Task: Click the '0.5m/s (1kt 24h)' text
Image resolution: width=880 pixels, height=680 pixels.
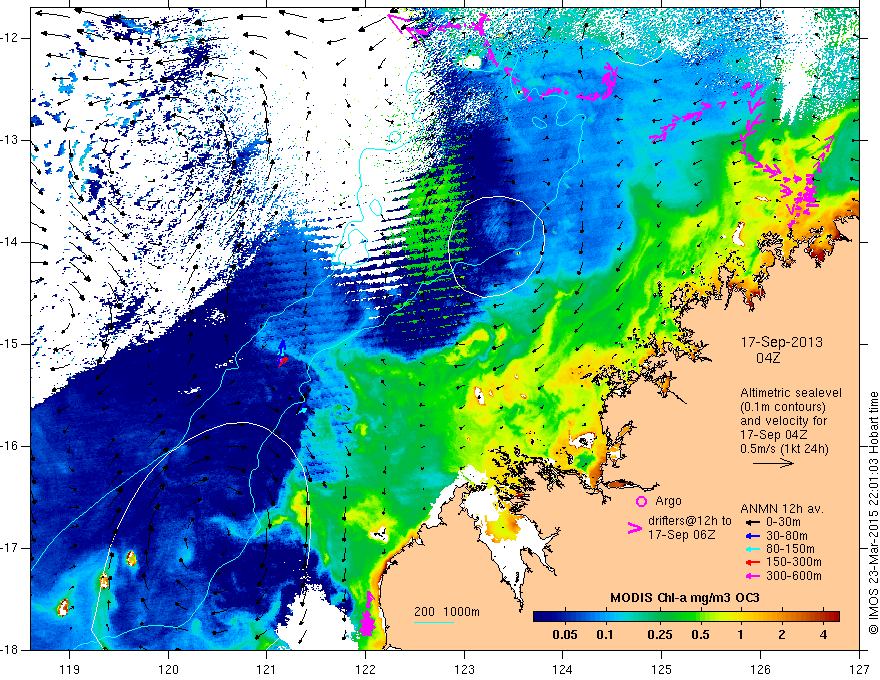Action: click(784, 449)
